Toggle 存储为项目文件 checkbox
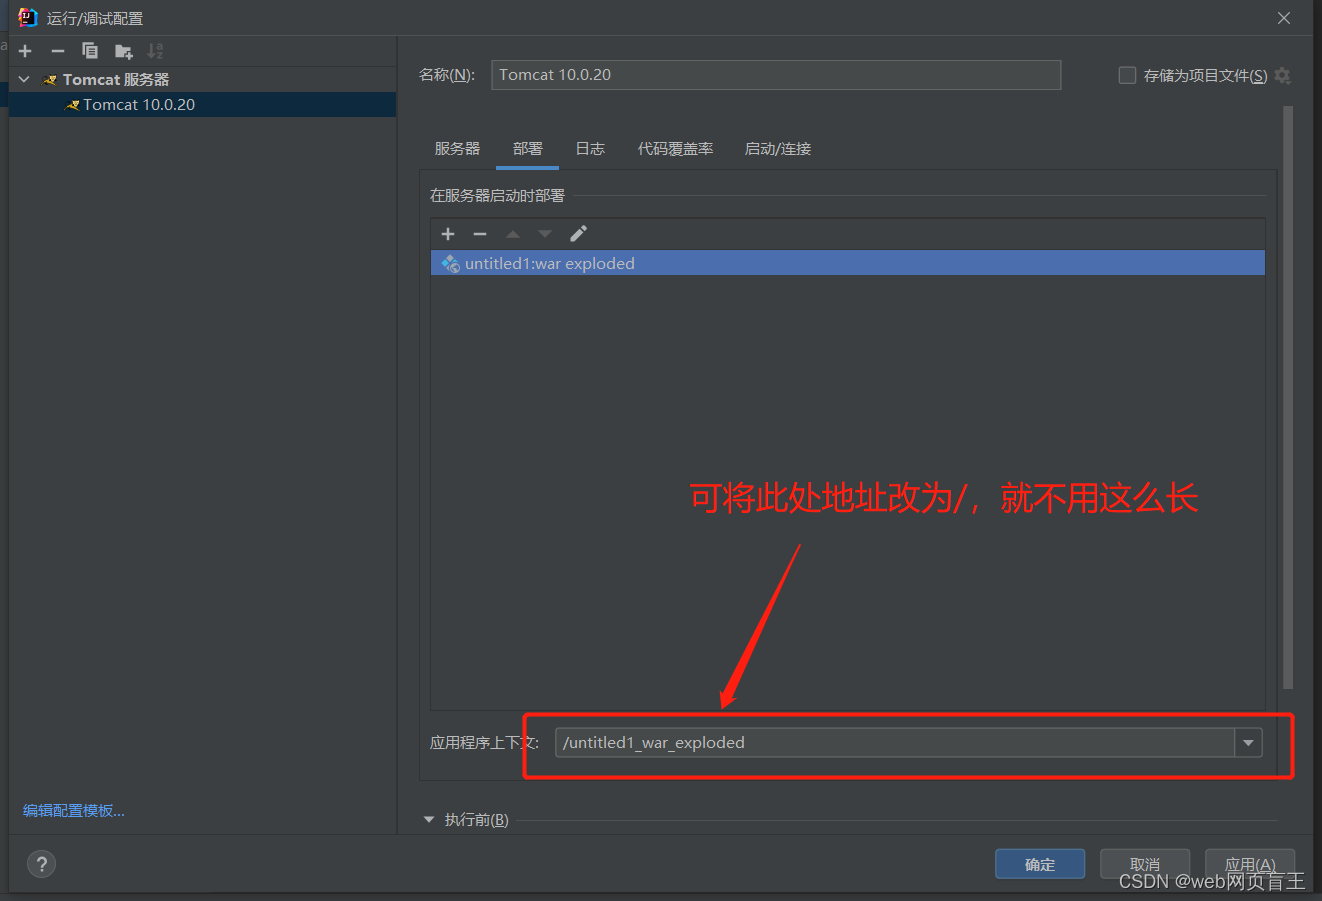 pos(1127,75)
